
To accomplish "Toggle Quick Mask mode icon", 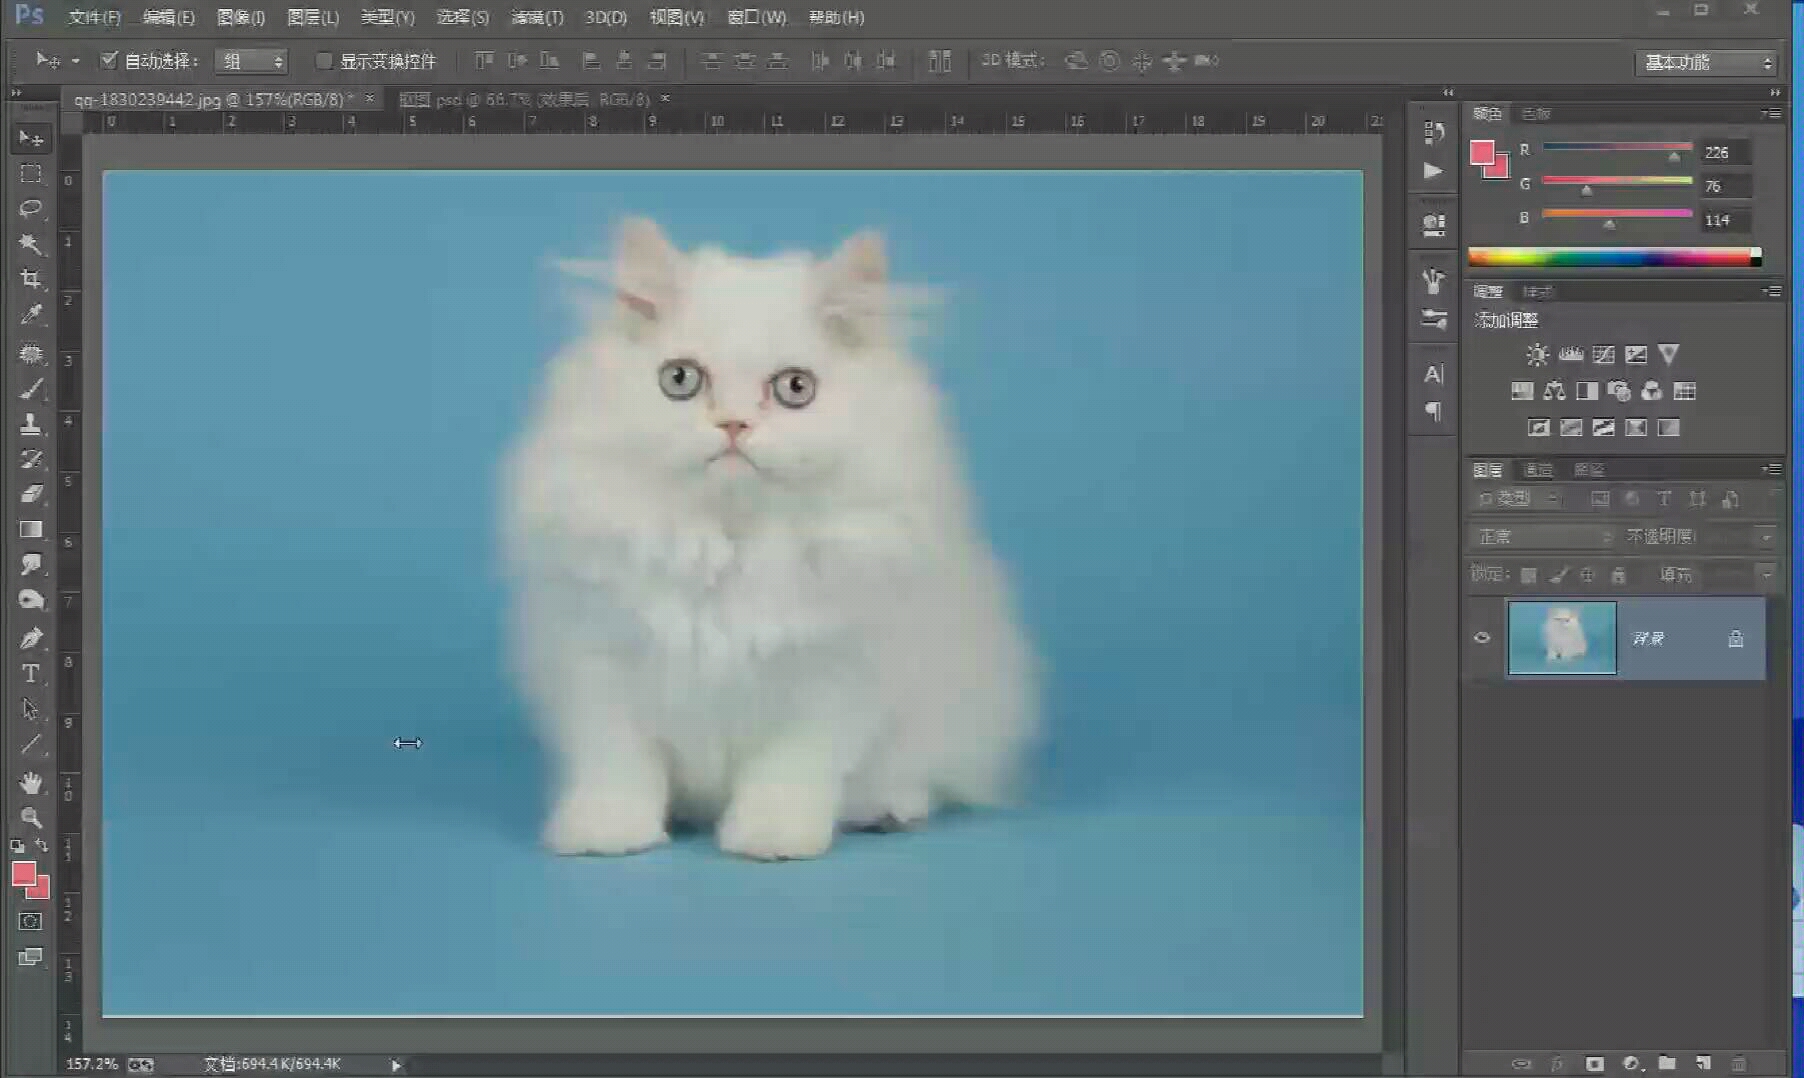I will point(31,921).
